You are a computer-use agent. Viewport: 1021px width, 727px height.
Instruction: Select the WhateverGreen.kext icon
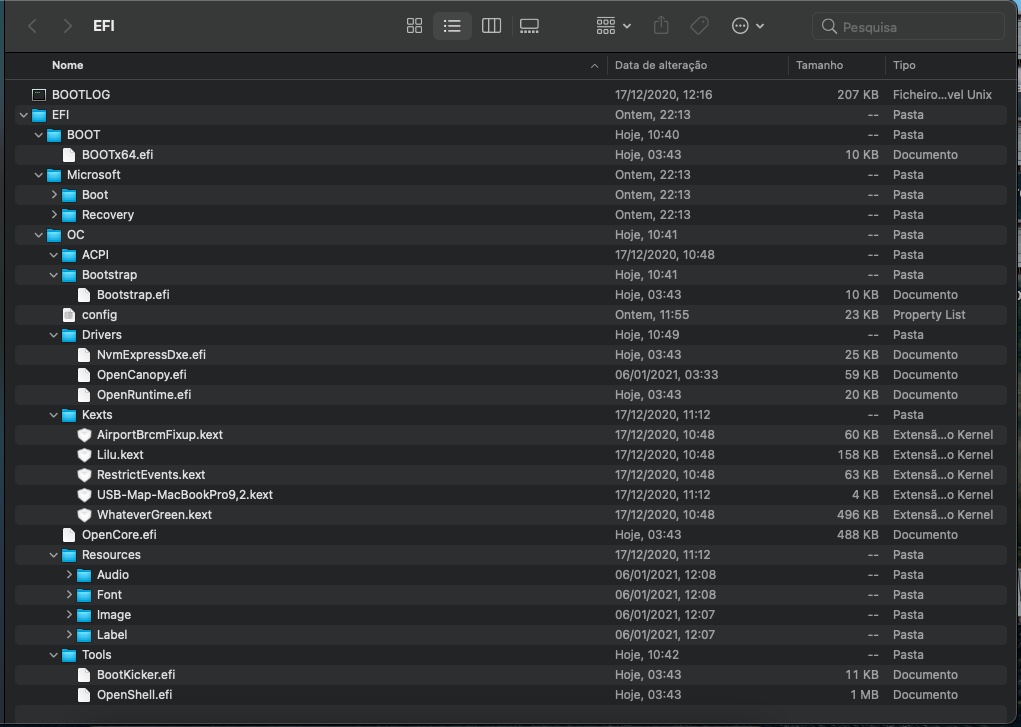click(84, 515)
